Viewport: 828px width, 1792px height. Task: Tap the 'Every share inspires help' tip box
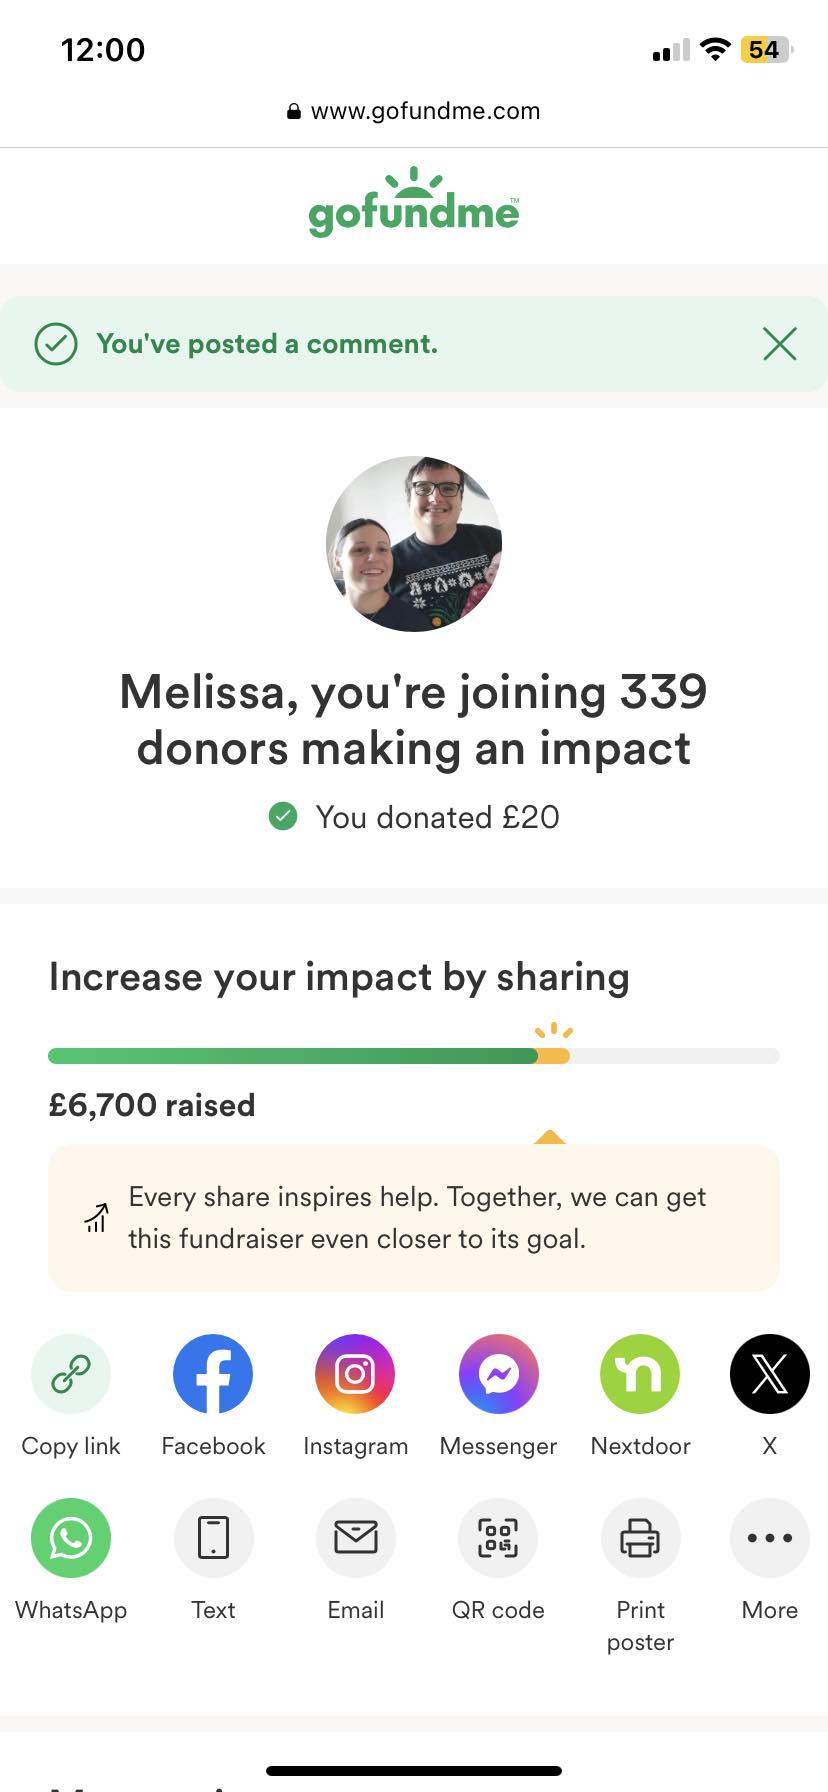click(413, 1218)
